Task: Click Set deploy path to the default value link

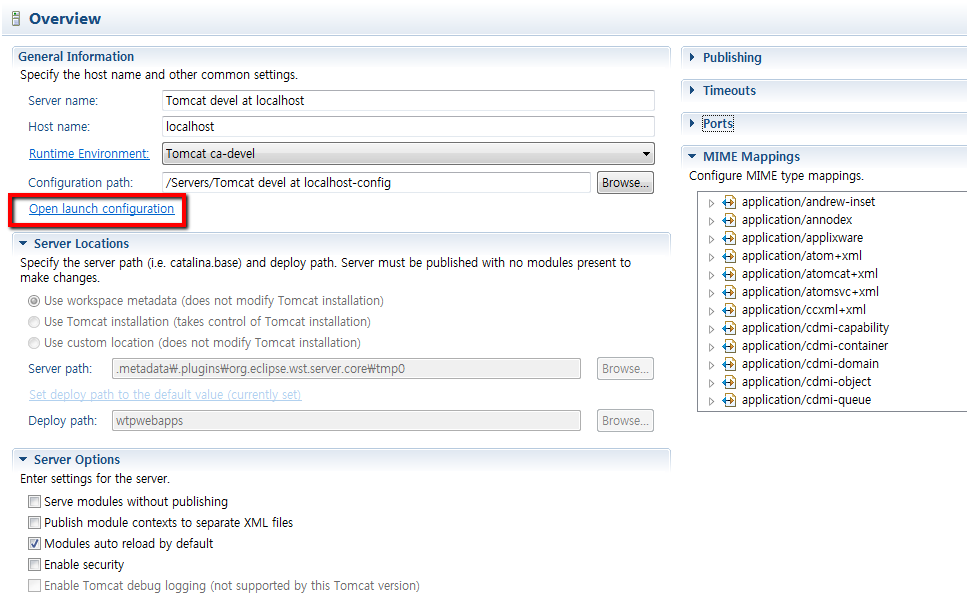Action: [165, 394]
